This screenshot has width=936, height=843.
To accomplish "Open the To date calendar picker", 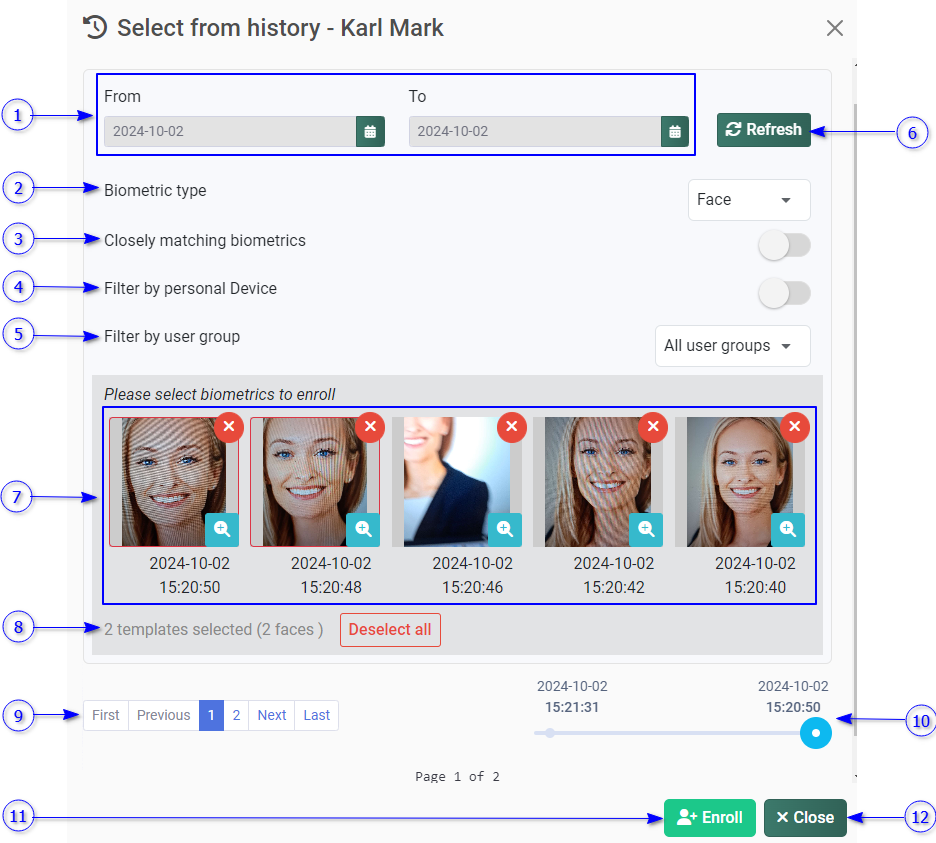I will (675, 131).
